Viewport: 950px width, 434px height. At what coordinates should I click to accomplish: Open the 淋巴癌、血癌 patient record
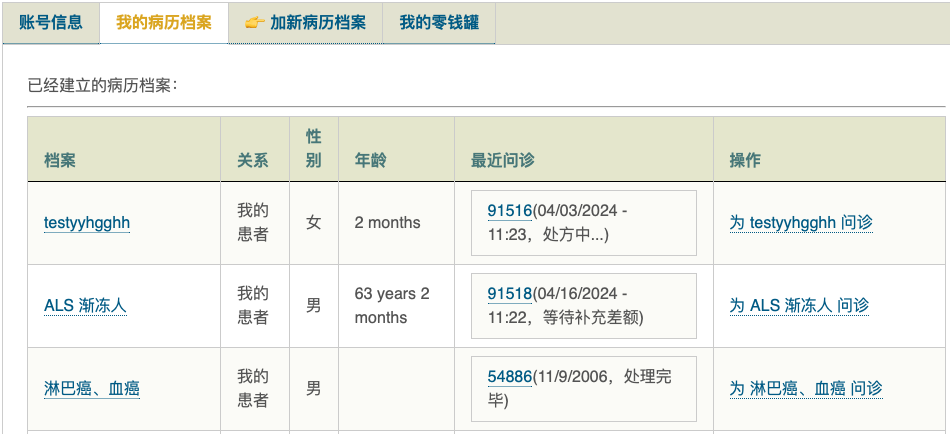[x=92, y=388]
